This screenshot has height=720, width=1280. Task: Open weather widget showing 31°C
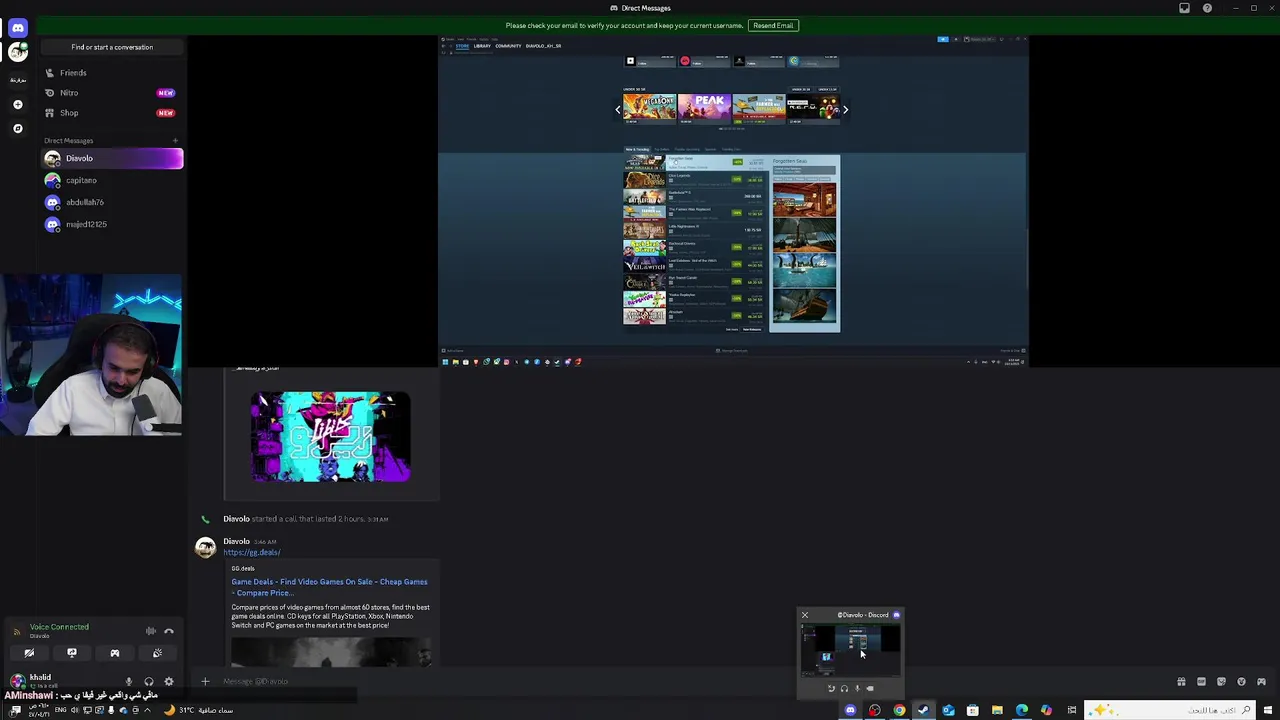pos(200,710)
